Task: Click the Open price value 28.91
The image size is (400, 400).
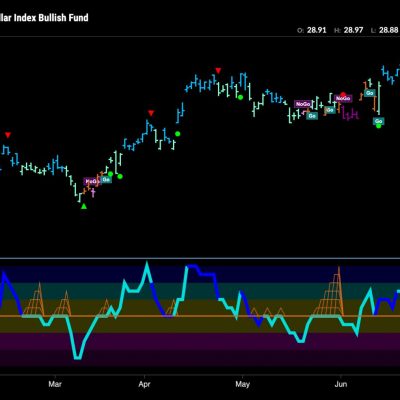Action: pos(317,30)
